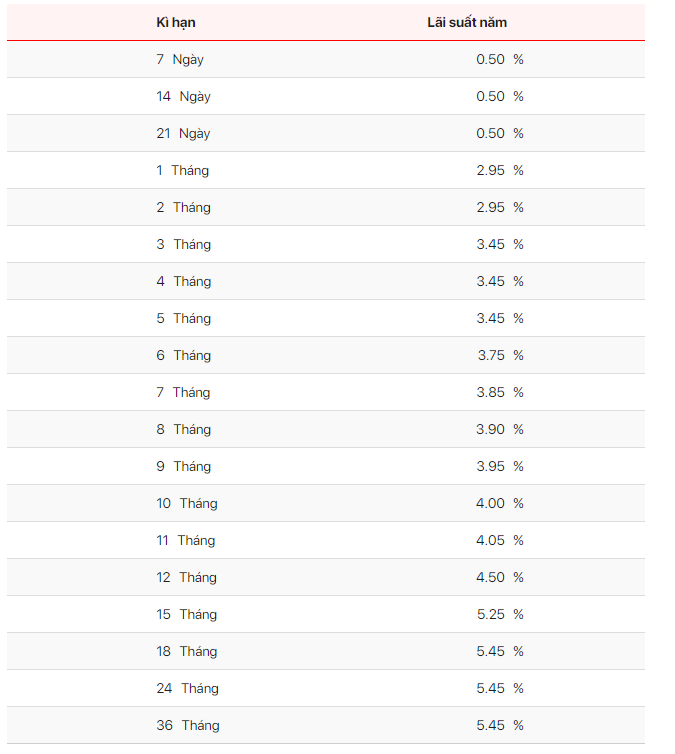Click the 3.95 % interest rate value
Screen dimensions: 675x754
click(x=500, y=466)
